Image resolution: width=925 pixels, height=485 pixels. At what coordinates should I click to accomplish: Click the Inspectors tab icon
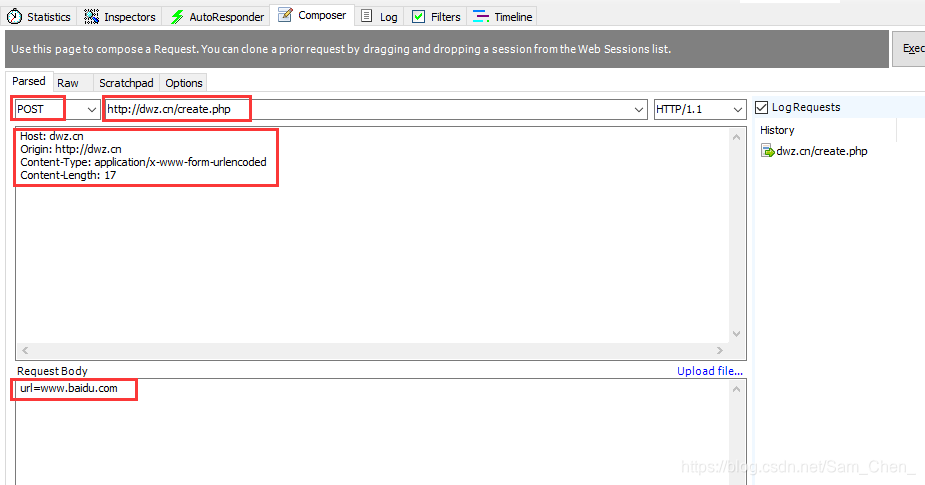[91, 17]
